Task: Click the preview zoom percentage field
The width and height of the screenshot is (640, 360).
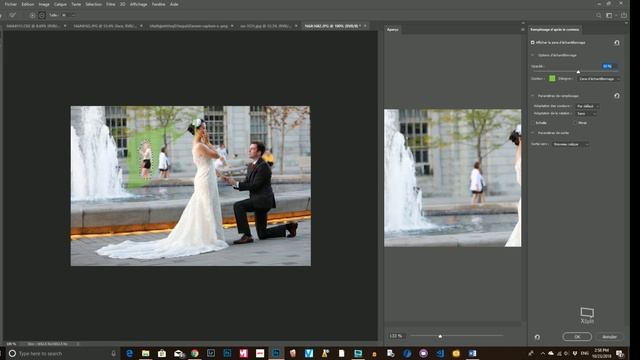Action: 396,336
